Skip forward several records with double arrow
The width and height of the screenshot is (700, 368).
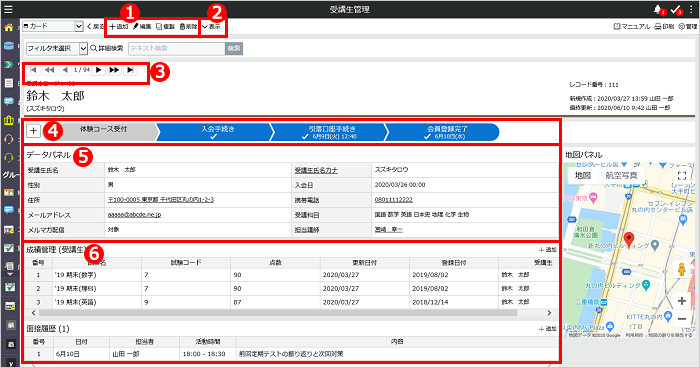coord(114,70)
